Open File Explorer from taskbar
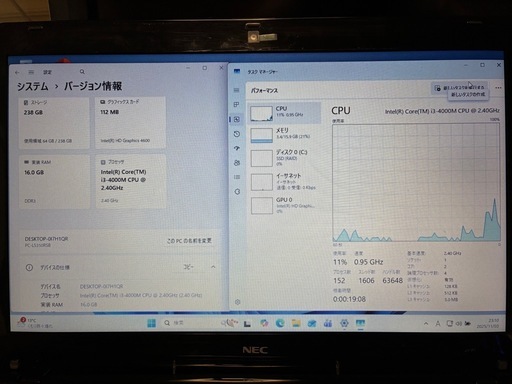512x384 pixels. click(296, 323)
